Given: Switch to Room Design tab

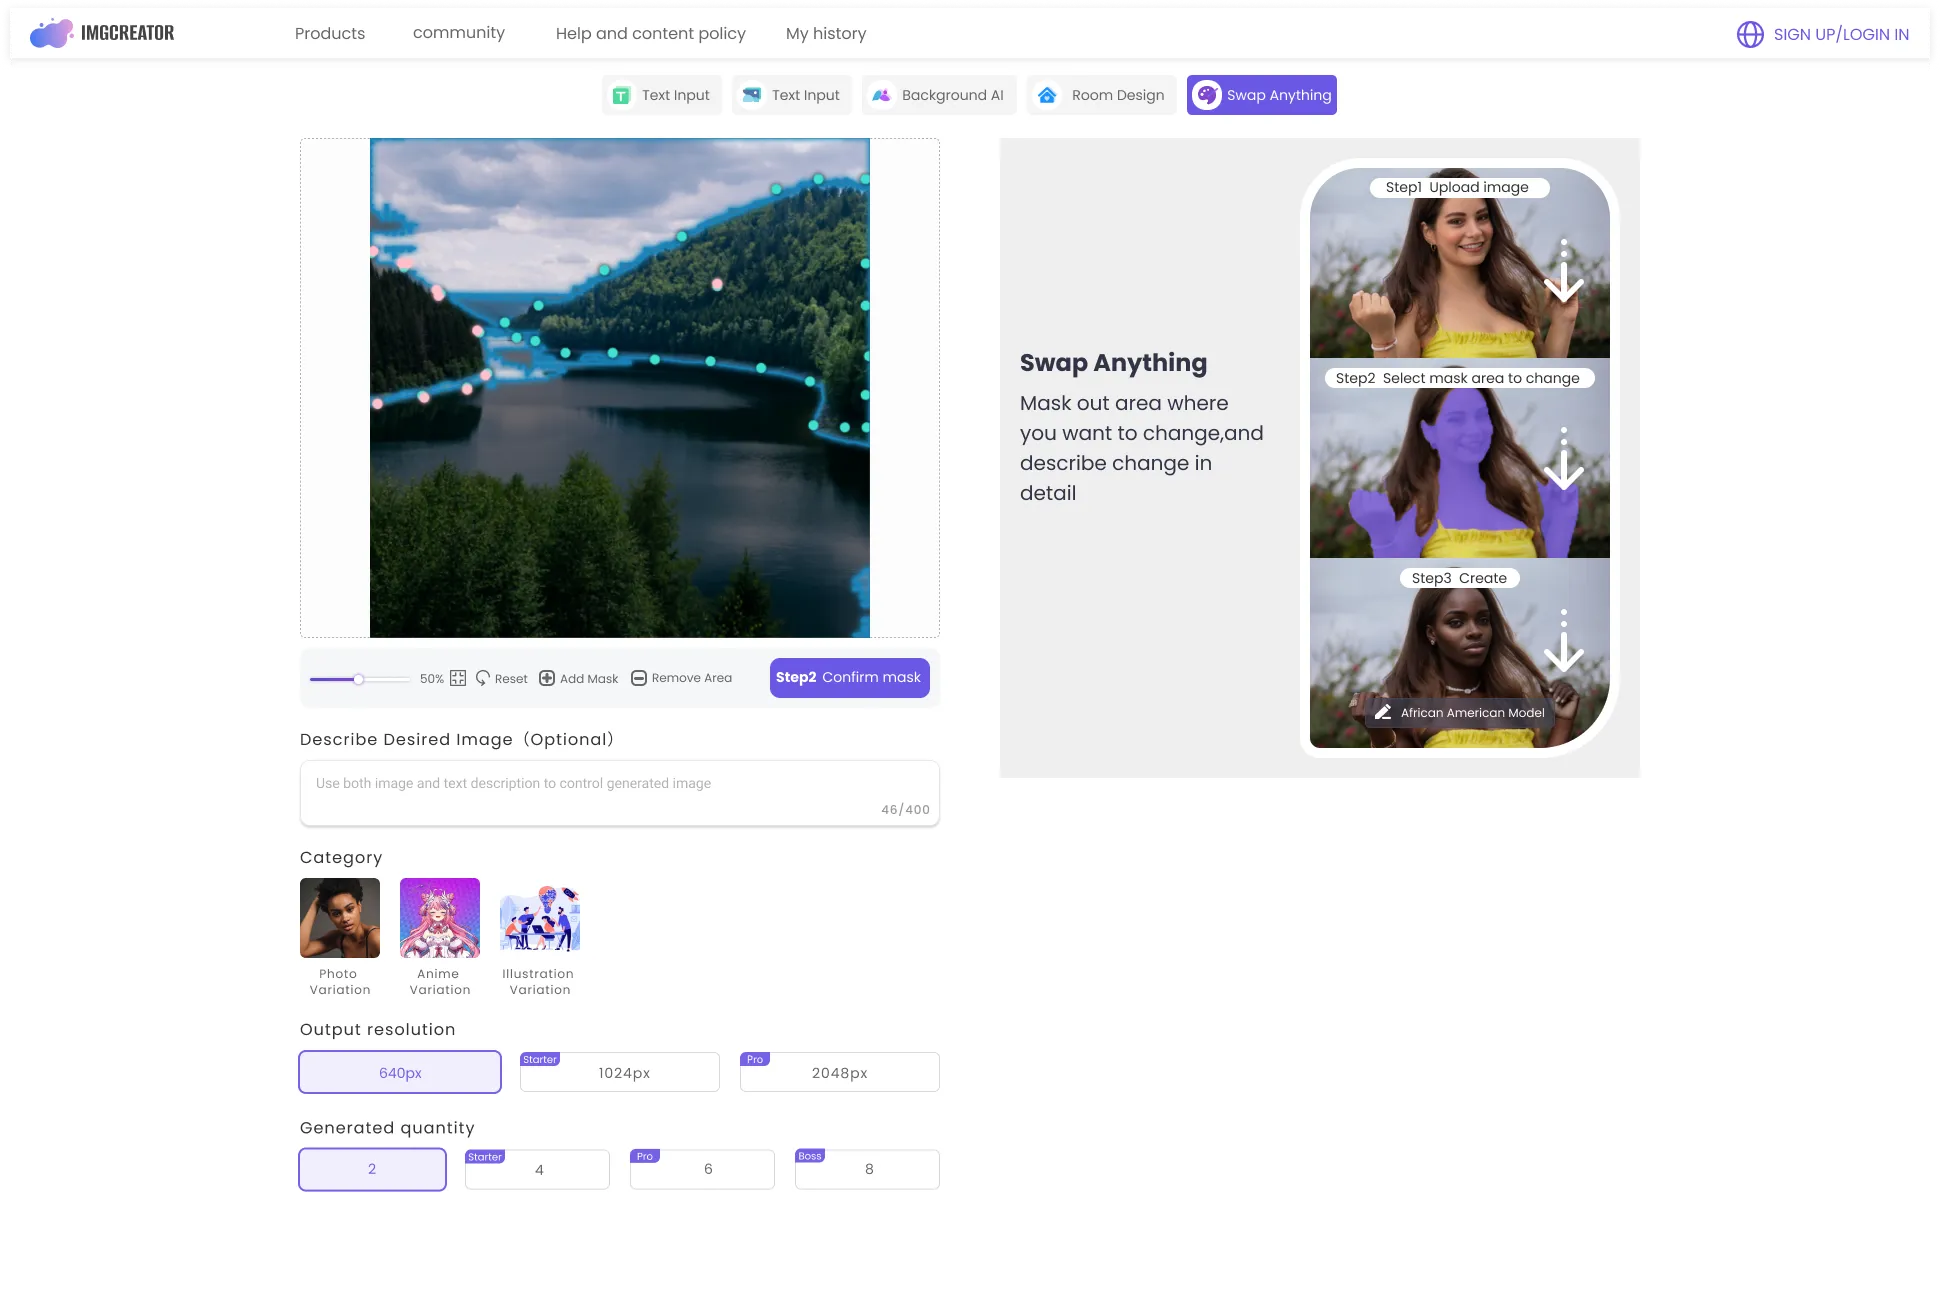Looking at the screenshot, I should [x=1101, y=95].
